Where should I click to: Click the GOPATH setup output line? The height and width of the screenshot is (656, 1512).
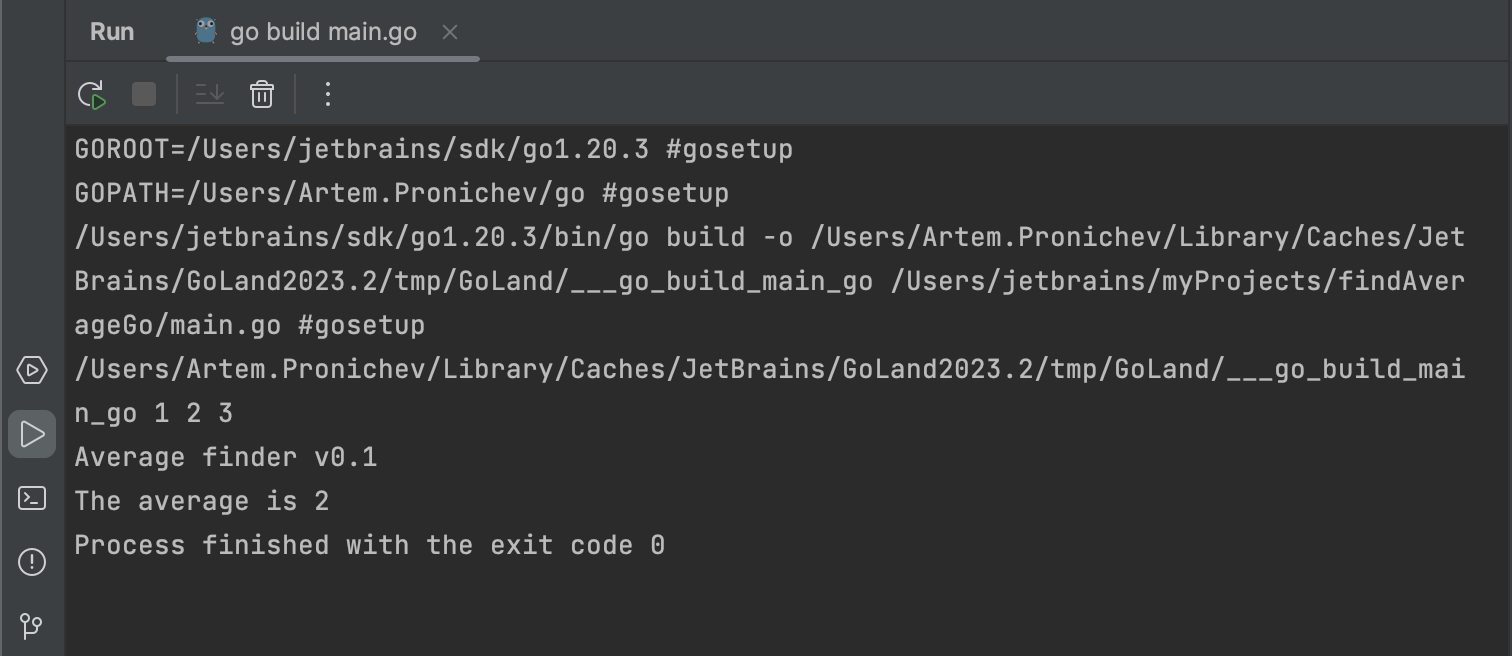(400, 192)
